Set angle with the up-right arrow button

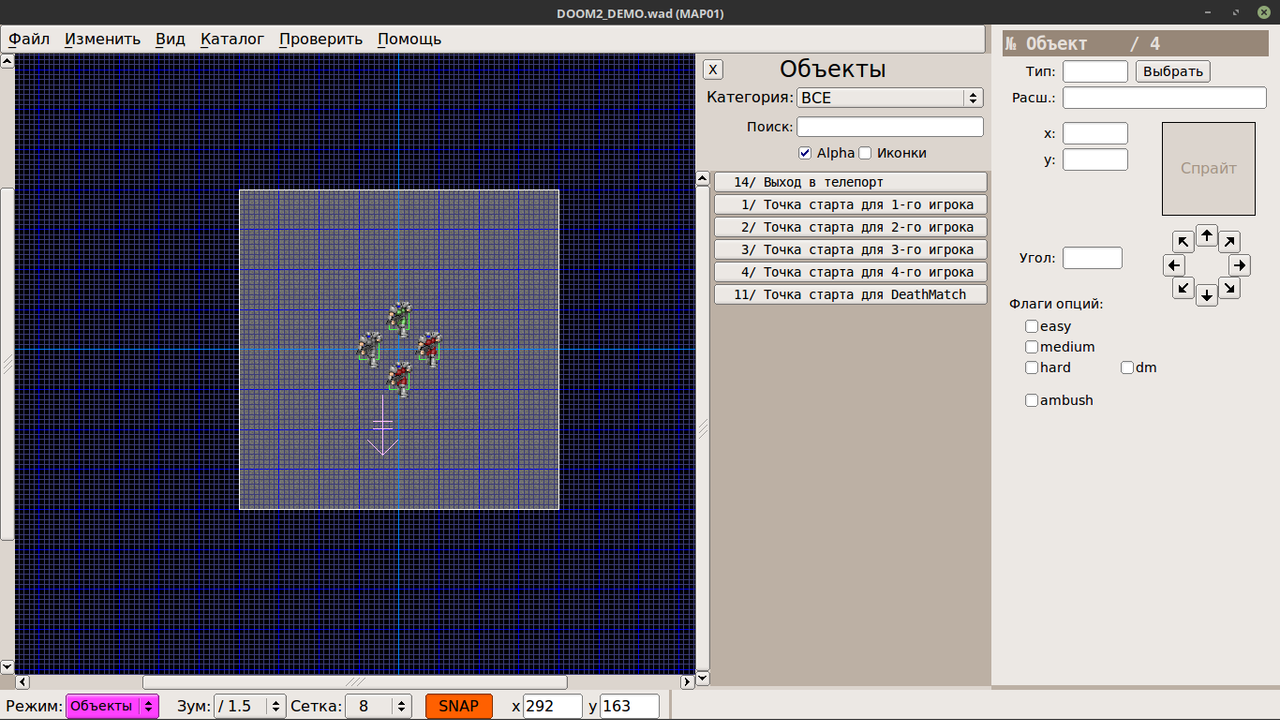(1230, 242)
